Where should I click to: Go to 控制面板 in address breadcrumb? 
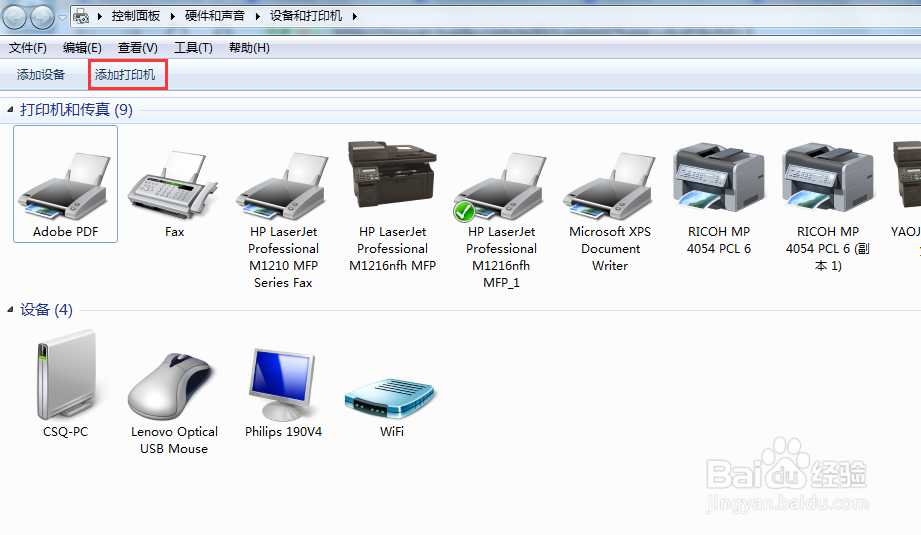[x=136, y=16]
